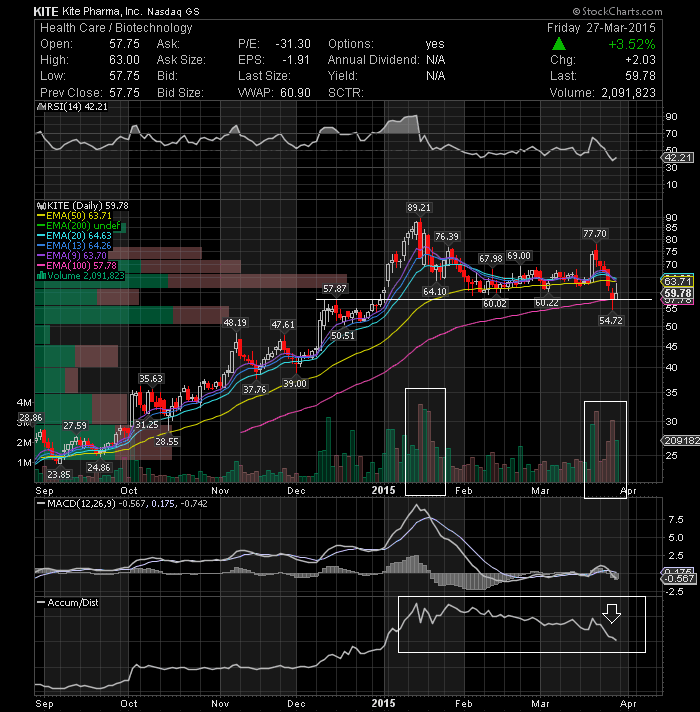Click the EPS value -1.91
Image resolution: width=700 pixels, height=712 pixels.
coord(296,60)
